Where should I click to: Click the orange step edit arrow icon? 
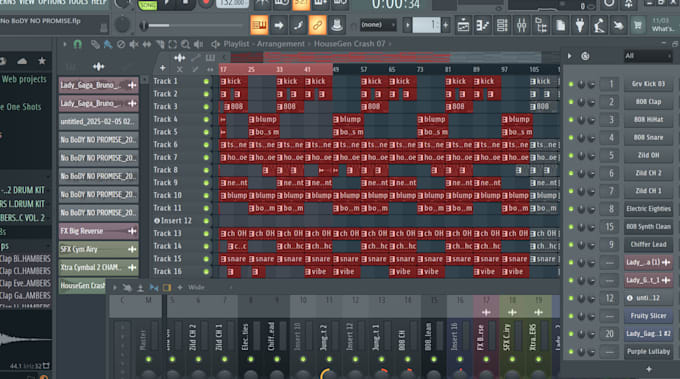(x=278, y=25)
